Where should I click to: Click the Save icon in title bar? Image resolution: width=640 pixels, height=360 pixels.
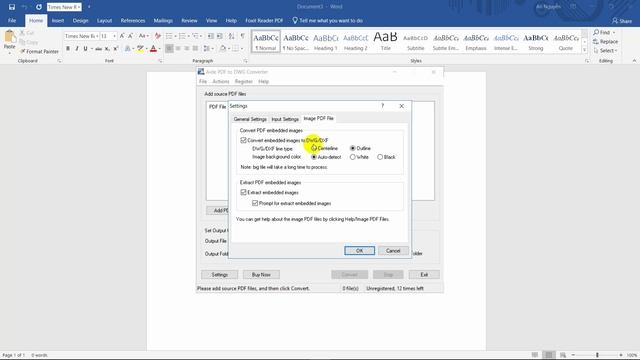pos(12,7)
